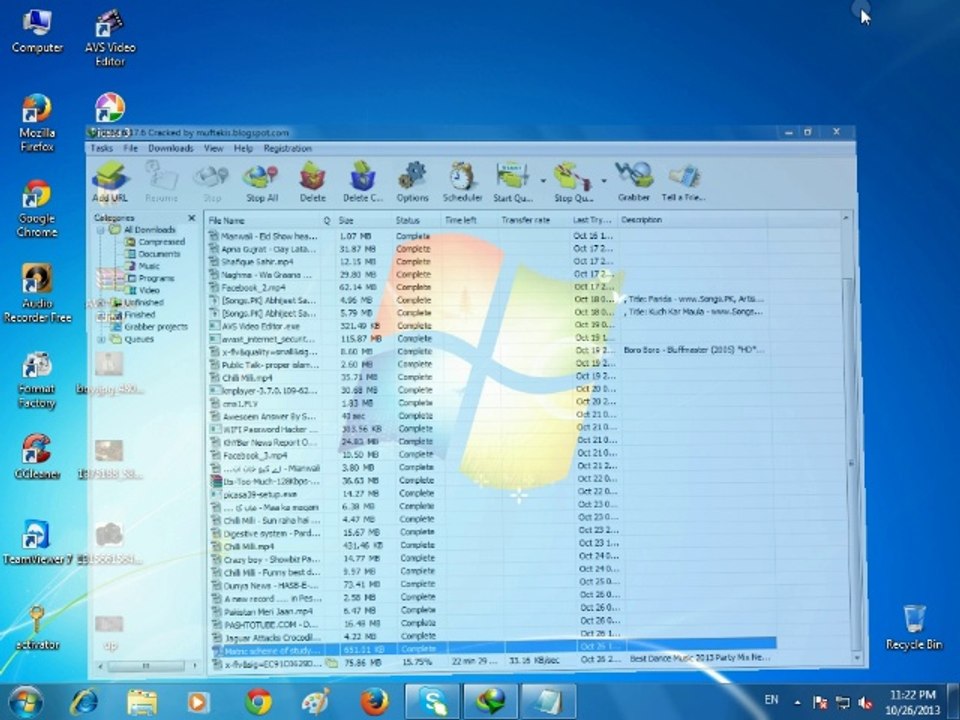This screenshot has height=720, width=960.
Task: Click the Resume toolbar icon
Action: tap(161, 181)
